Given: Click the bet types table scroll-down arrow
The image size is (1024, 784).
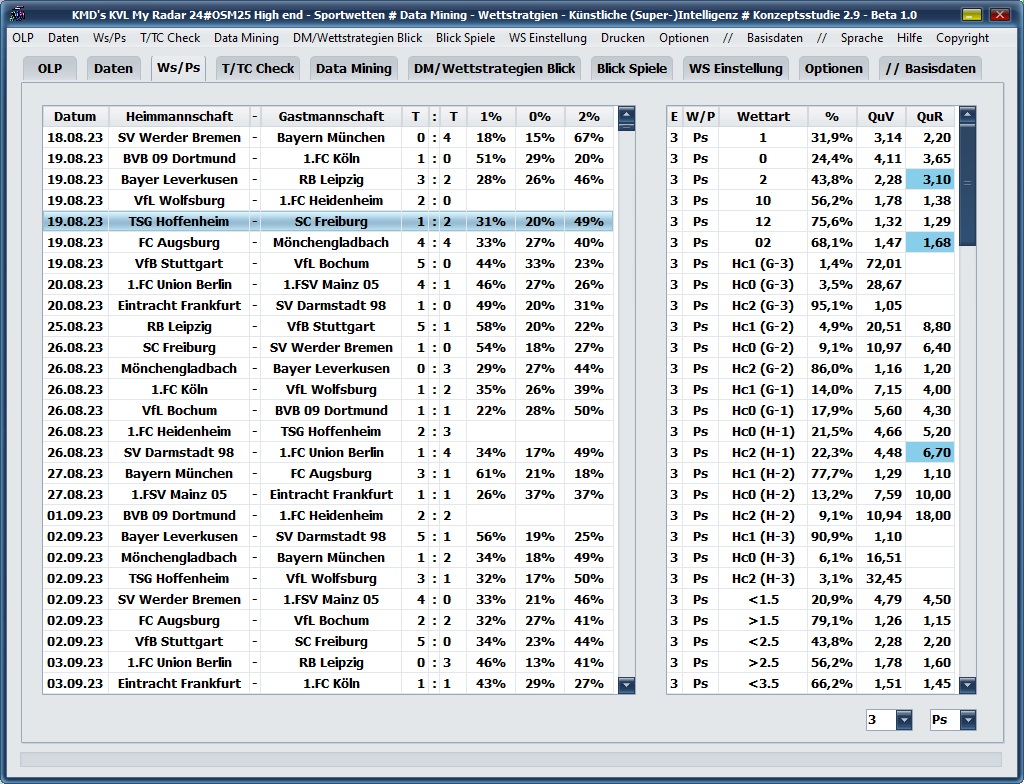Looking at the screenshot, I should coord(968,685).
